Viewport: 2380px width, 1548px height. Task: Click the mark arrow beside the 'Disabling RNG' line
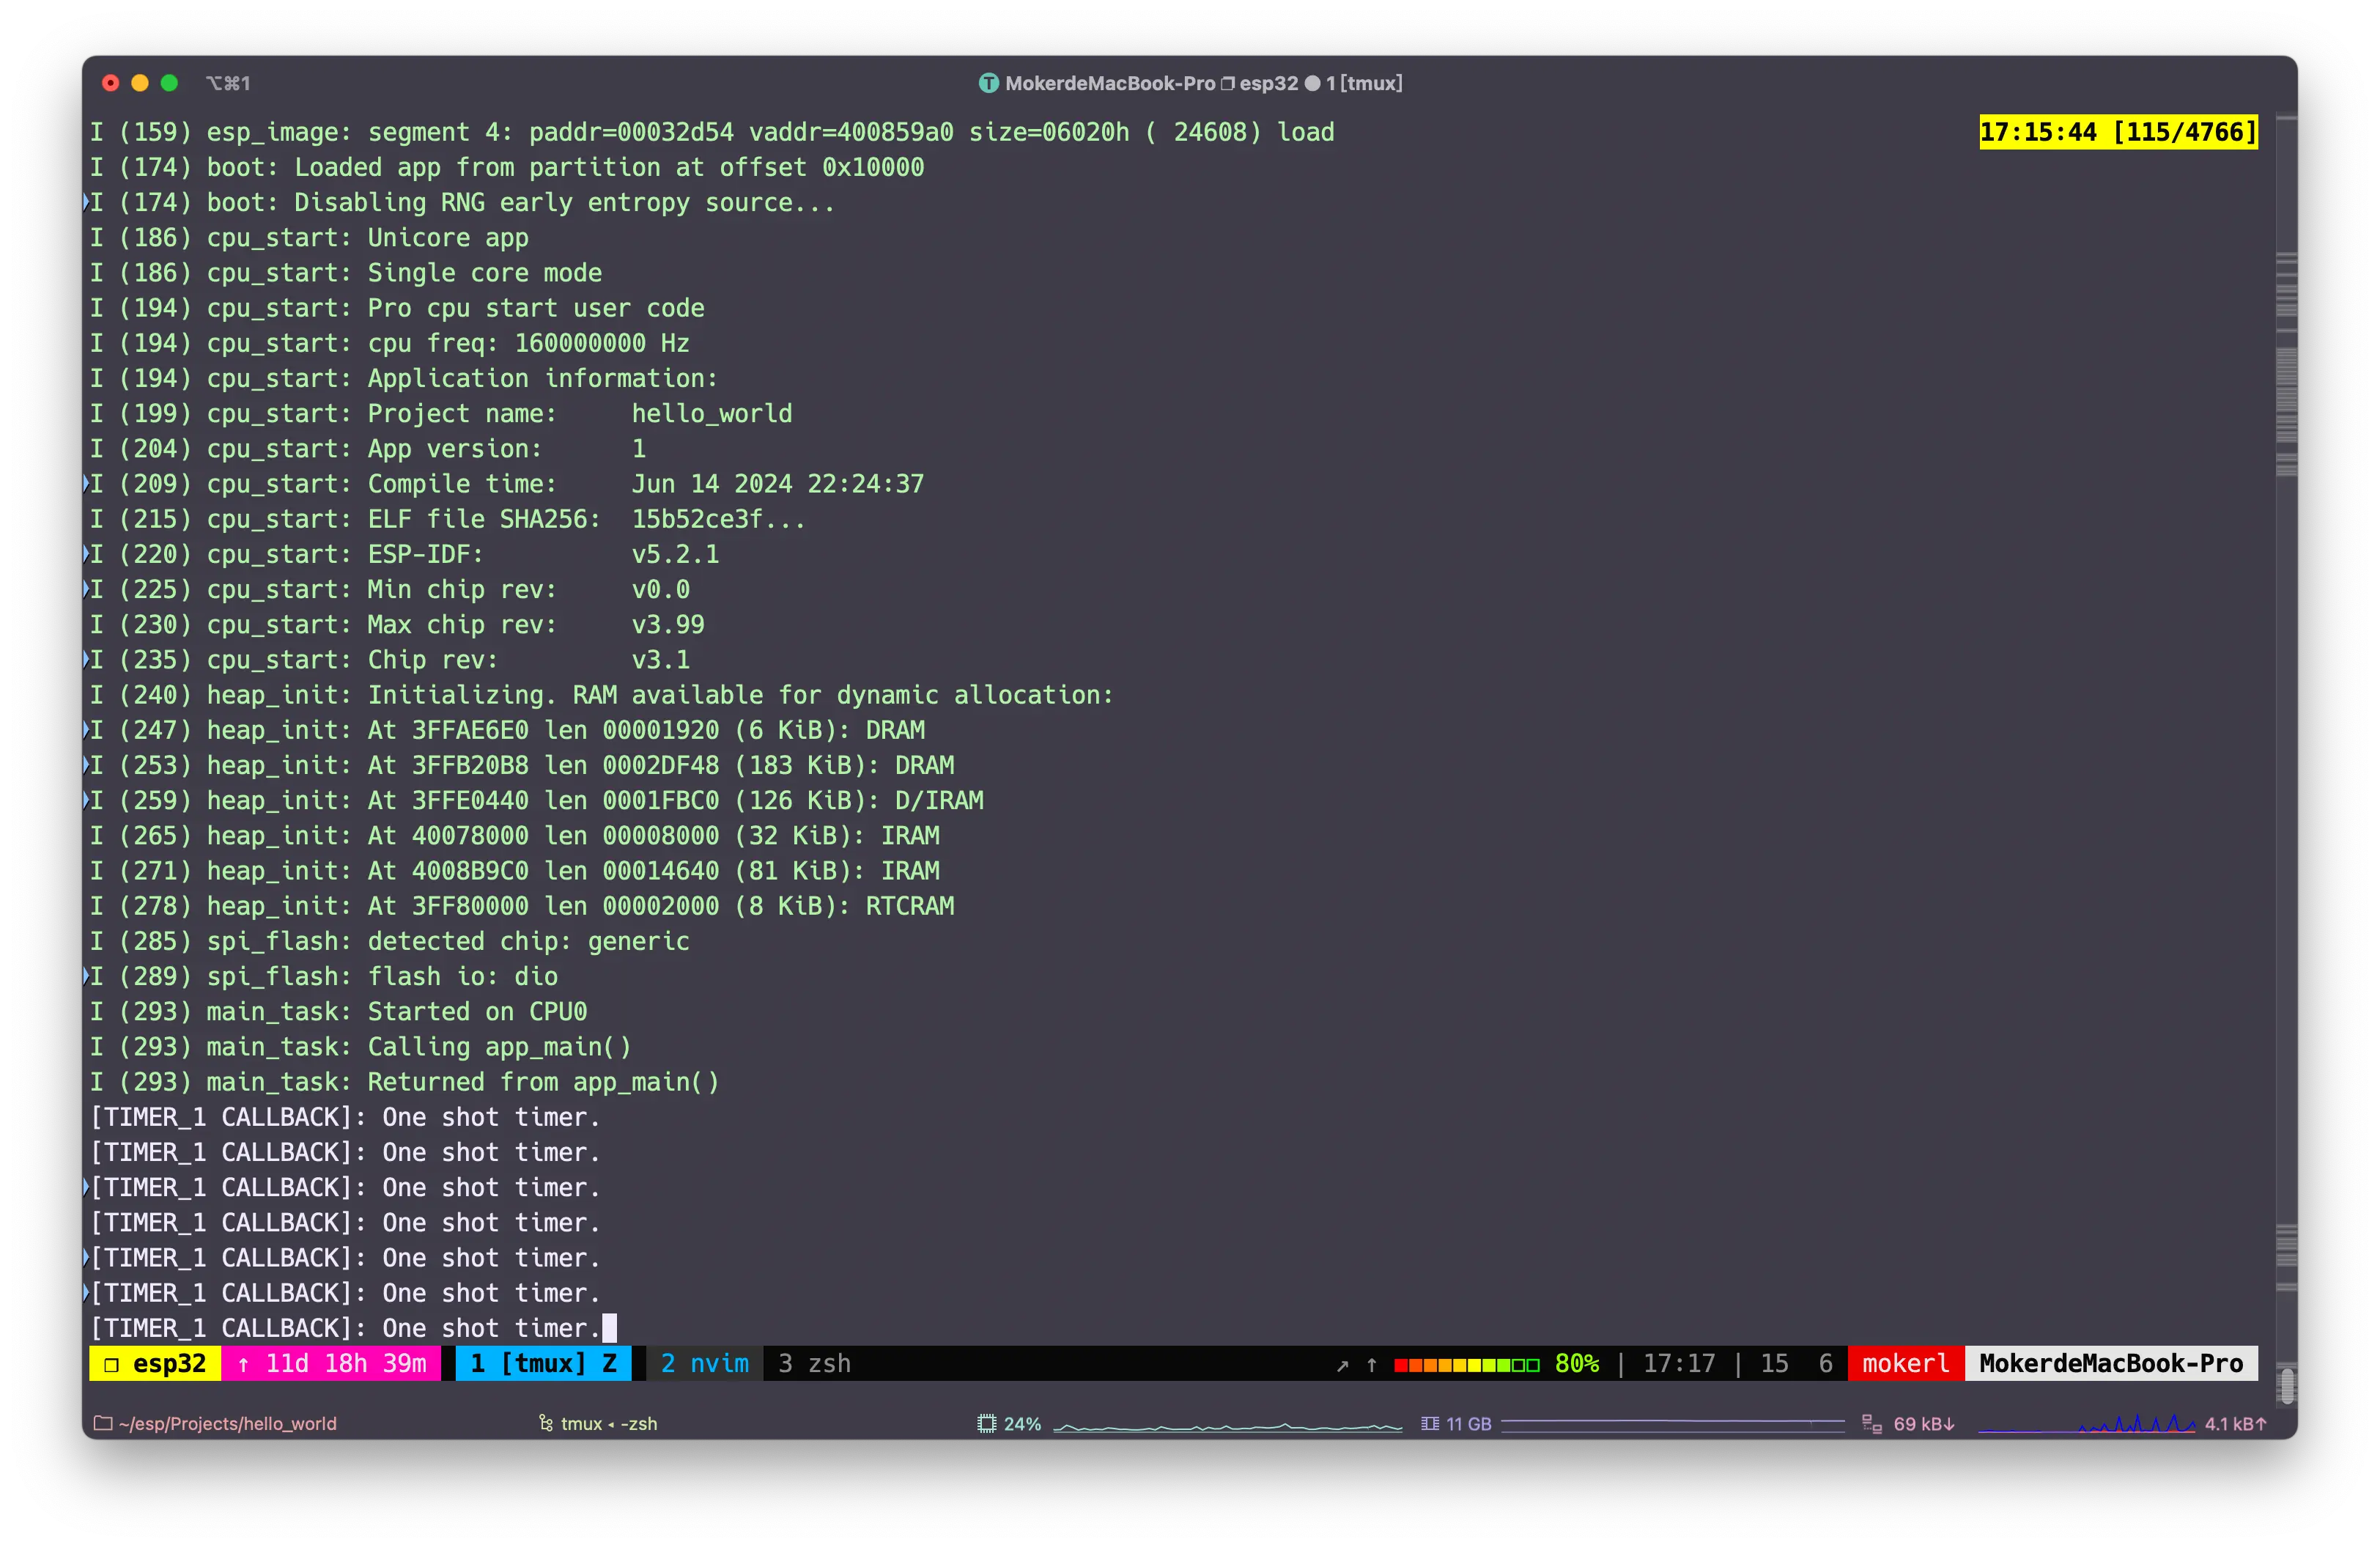coord(86,202)
